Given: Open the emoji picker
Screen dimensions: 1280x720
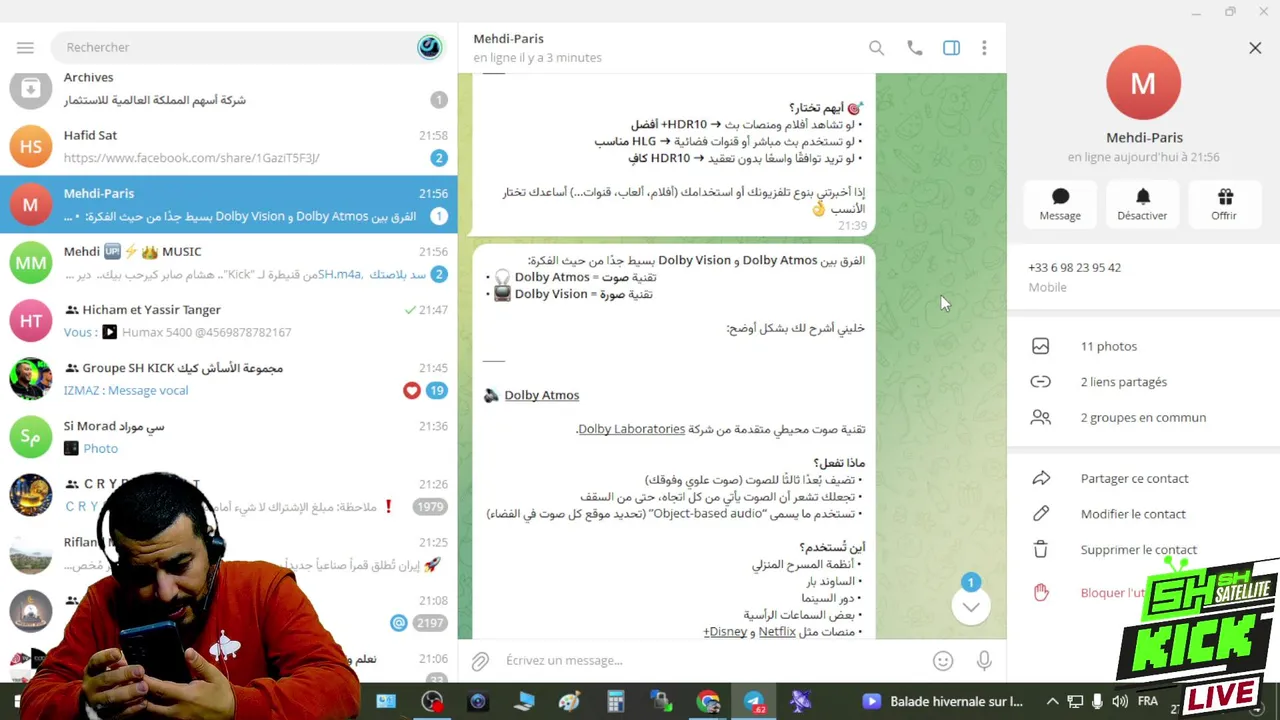Looking at the screenshot, I should [942, 661].
